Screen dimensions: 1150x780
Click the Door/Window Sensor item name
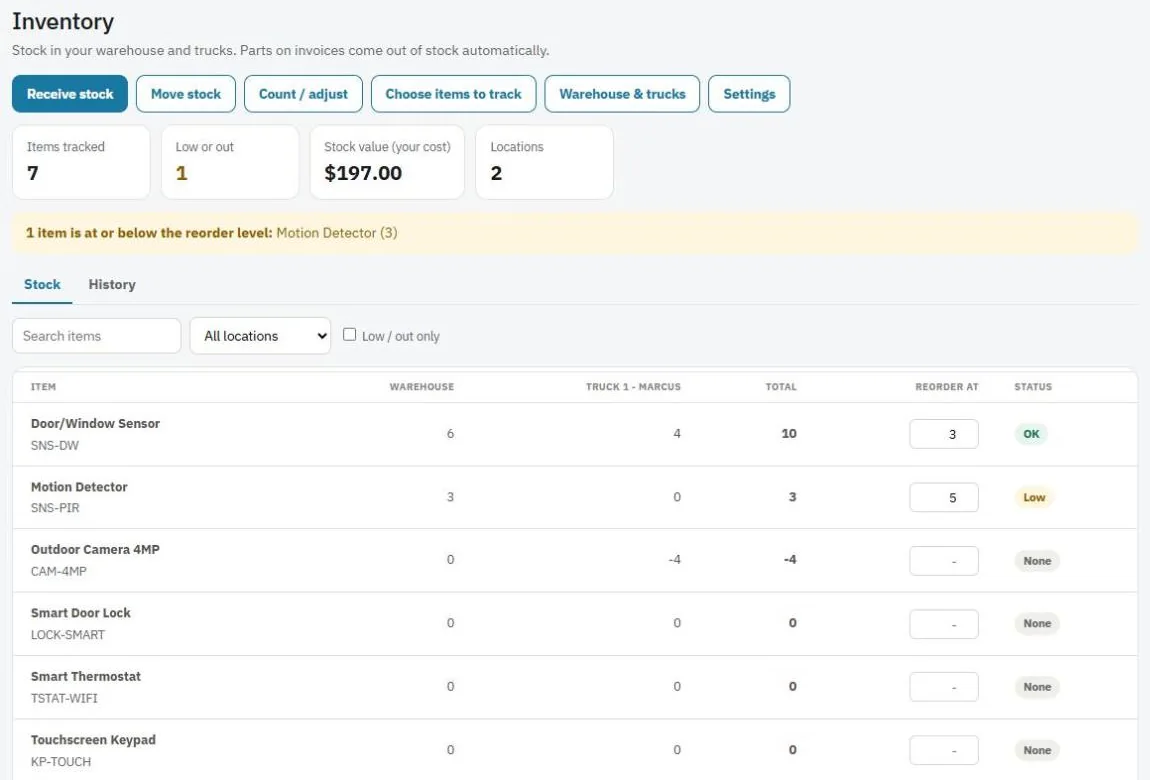point(95,423)
